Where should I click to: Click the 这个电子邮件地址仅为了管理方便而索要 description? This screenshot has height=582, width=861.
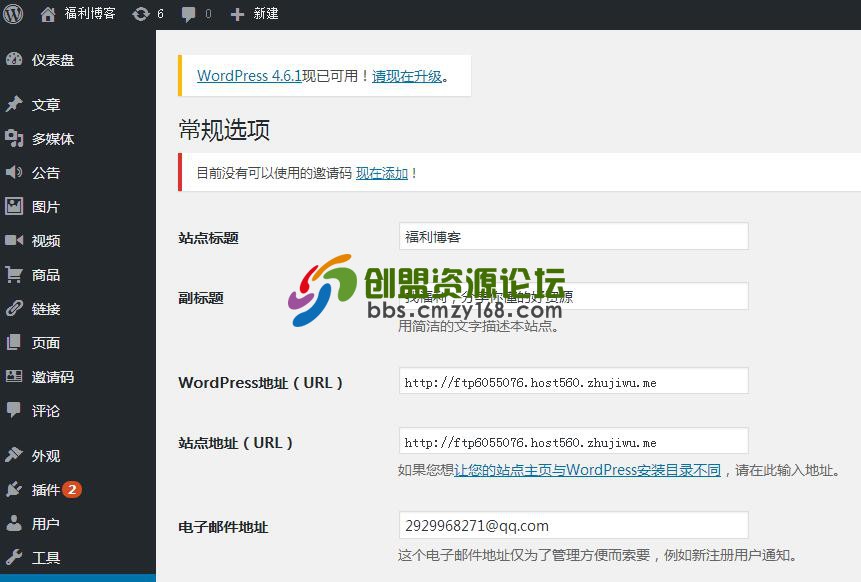click(597, 555)
